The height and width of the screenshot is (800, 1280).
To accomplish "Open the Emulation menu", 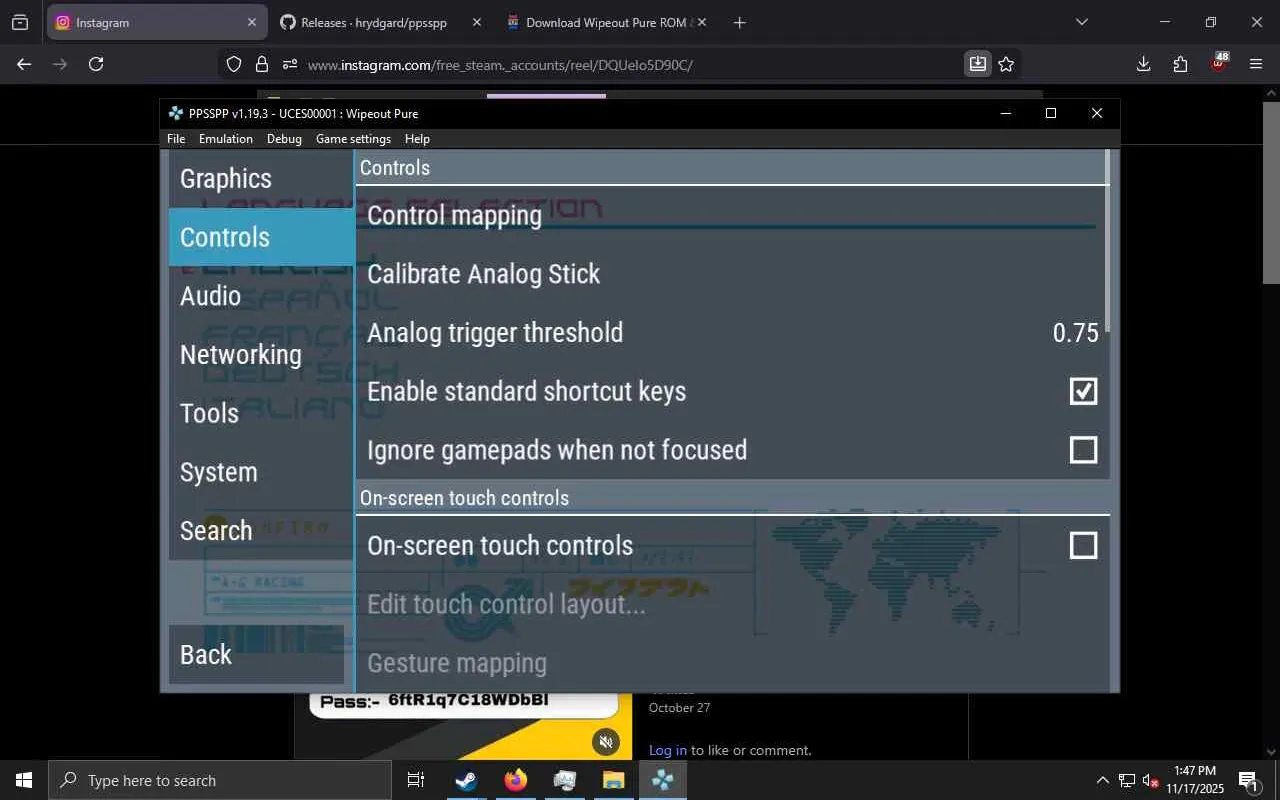I will pyautogui.click(x=226, y=139).
